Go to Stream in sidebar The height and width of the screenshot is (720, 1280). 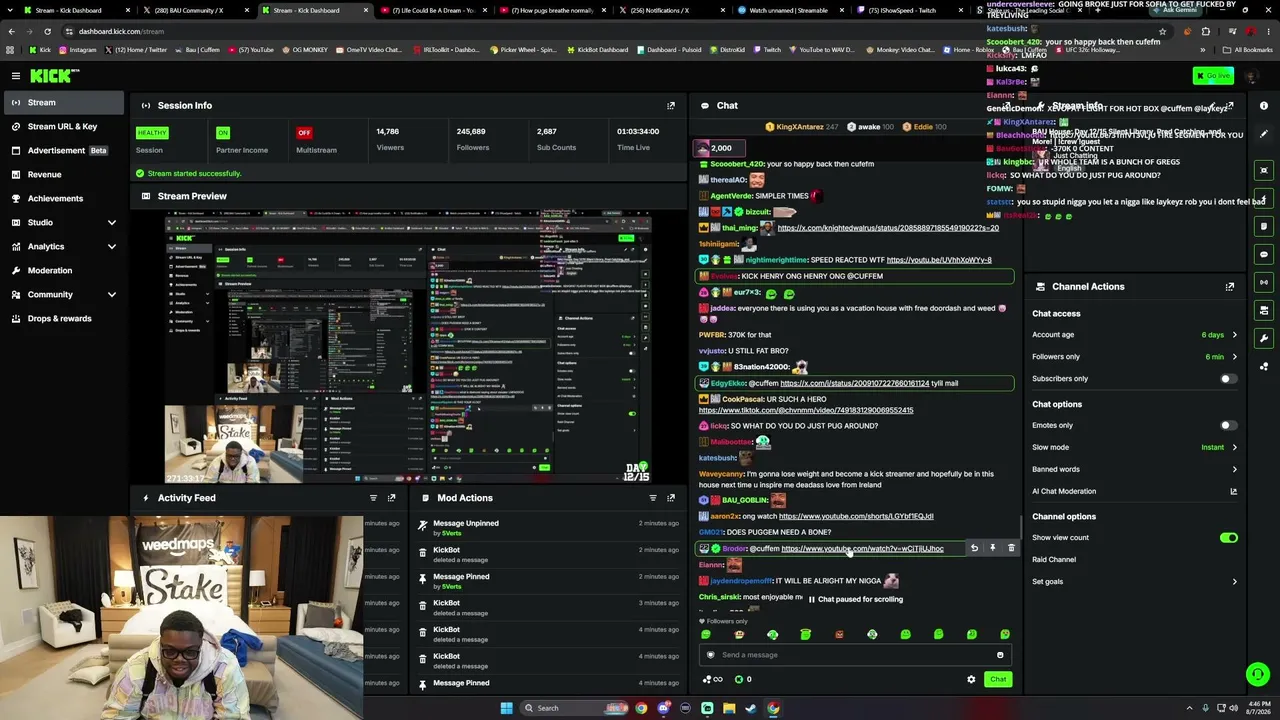click(63, 102)
